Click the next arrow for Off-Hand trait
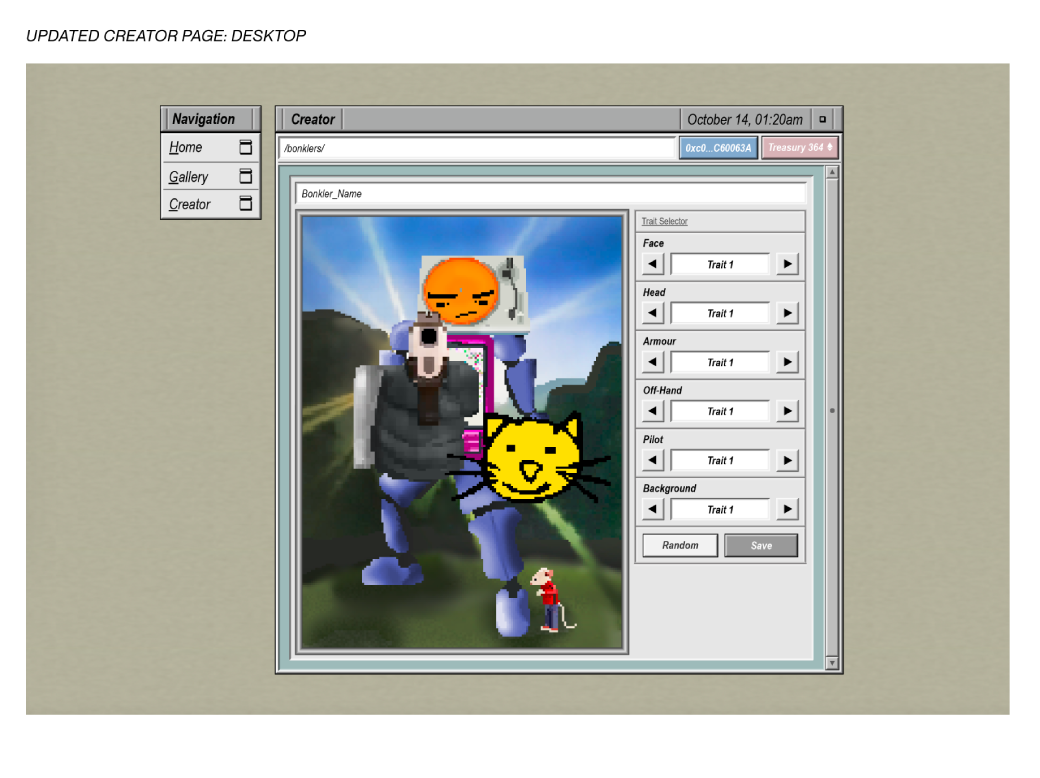The image size is (1040, 778). pos(787,411)
